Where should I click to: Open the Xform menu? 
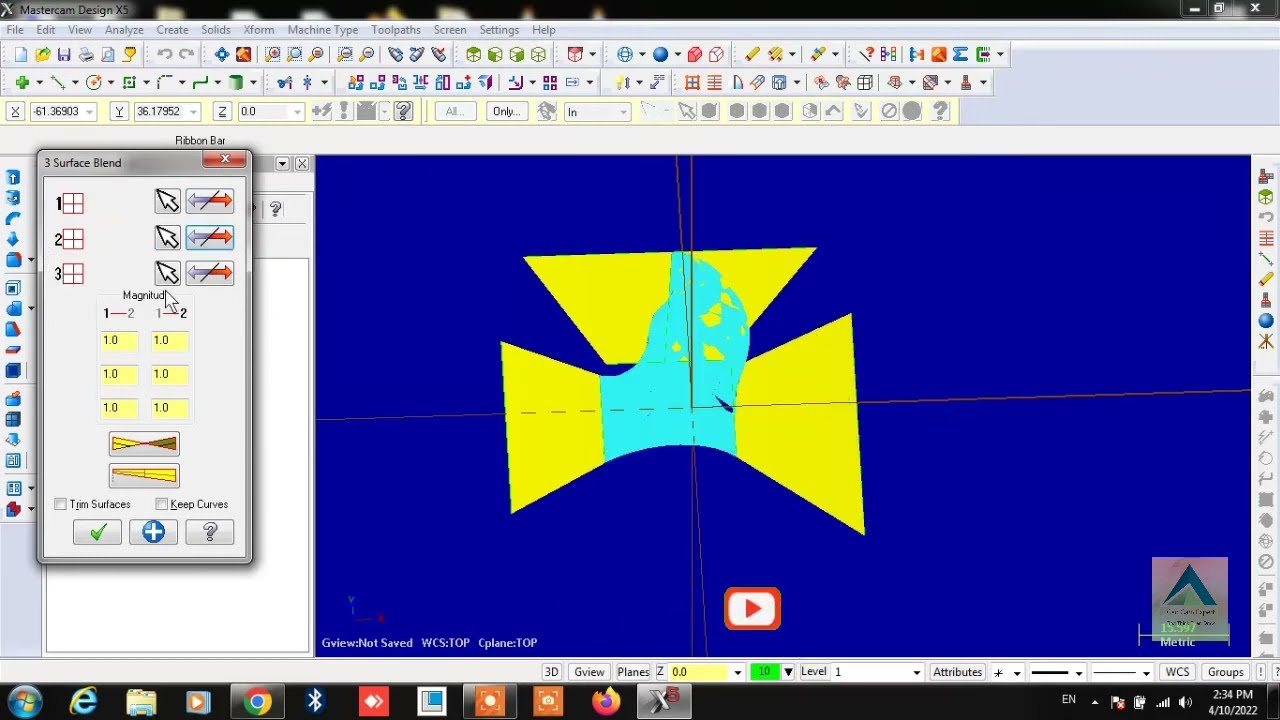click(x=259, y=30)
